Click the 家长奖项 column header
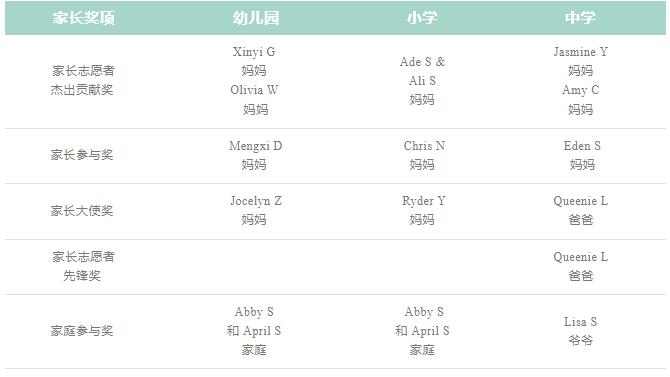This screenshot has width=670, height=377. tap(84, 18)
